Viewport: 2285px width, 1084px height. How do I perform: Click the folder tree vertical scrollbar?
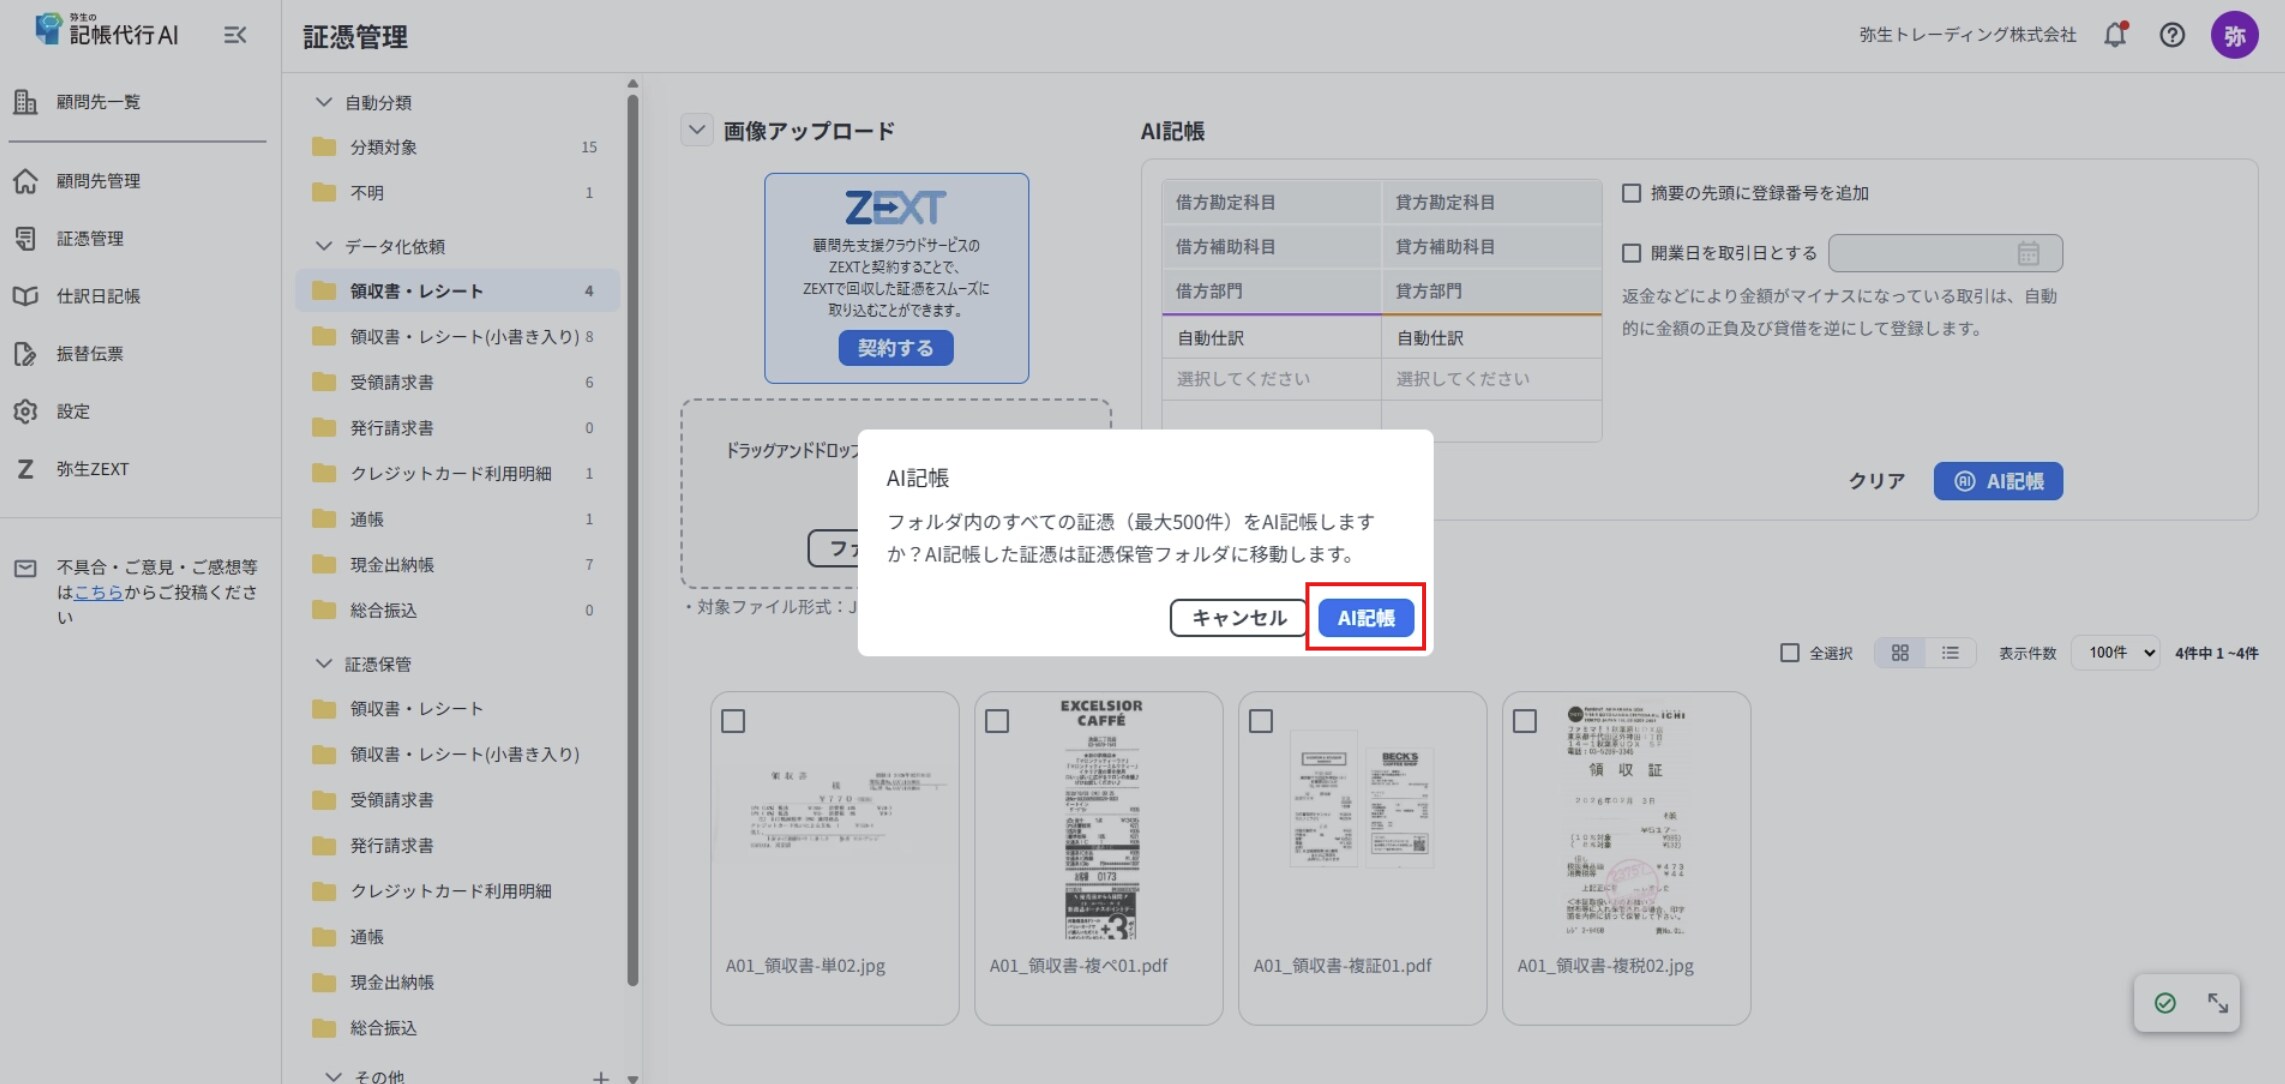[x=632, y=540]
